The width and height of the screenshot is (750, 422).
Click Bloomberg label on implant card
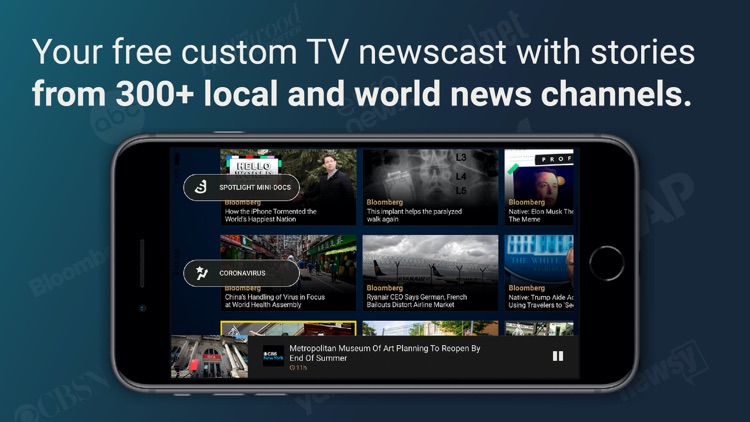point(385,202)
